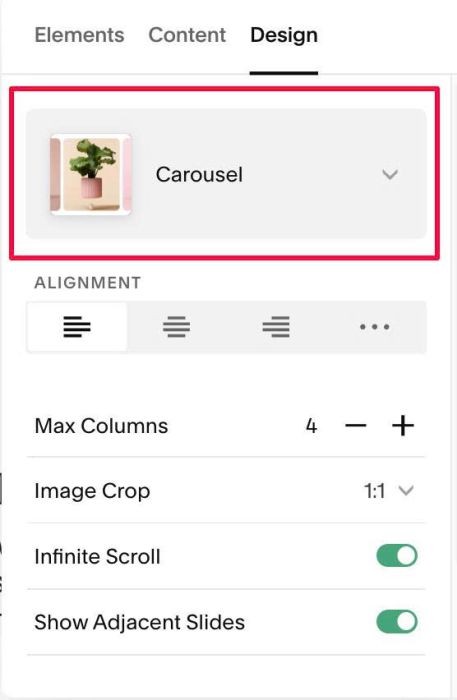
Task: Toggle Show Adjacent Slides switch
Action: pyautogui.click(x=397, y=621)
